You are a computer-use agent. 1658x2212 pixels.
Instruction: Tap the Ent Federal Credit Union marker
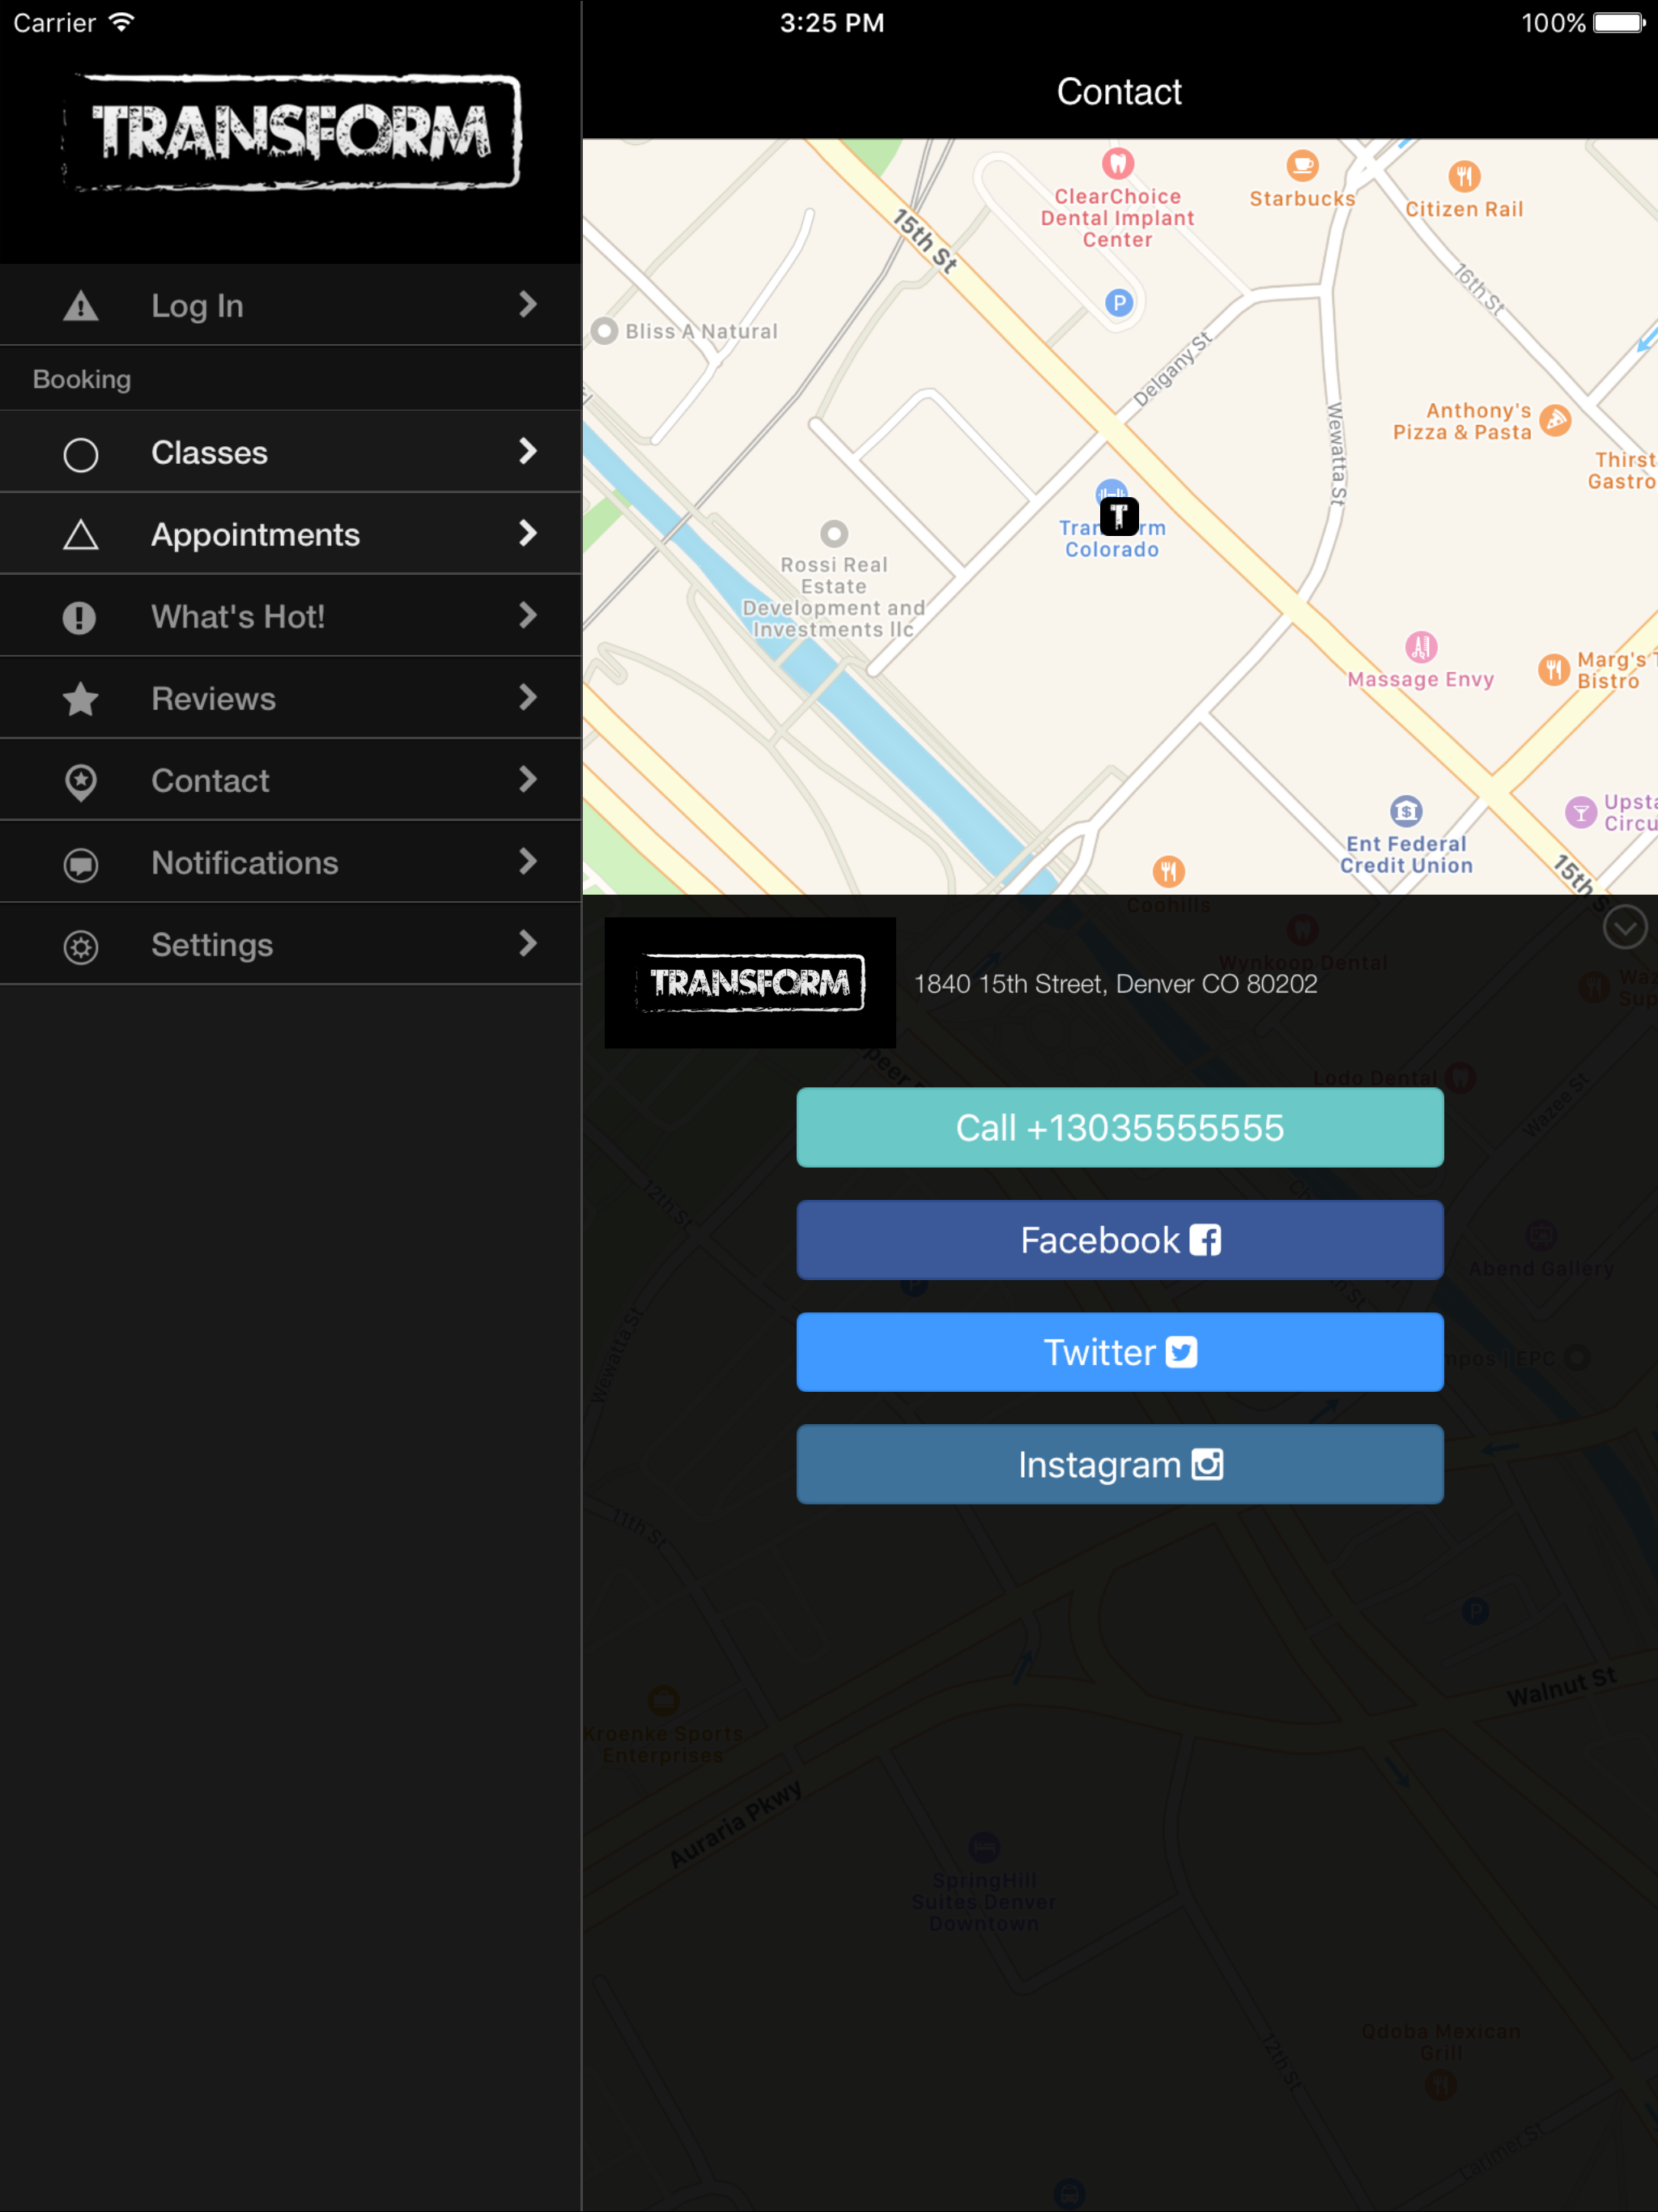pos(1406,811)
